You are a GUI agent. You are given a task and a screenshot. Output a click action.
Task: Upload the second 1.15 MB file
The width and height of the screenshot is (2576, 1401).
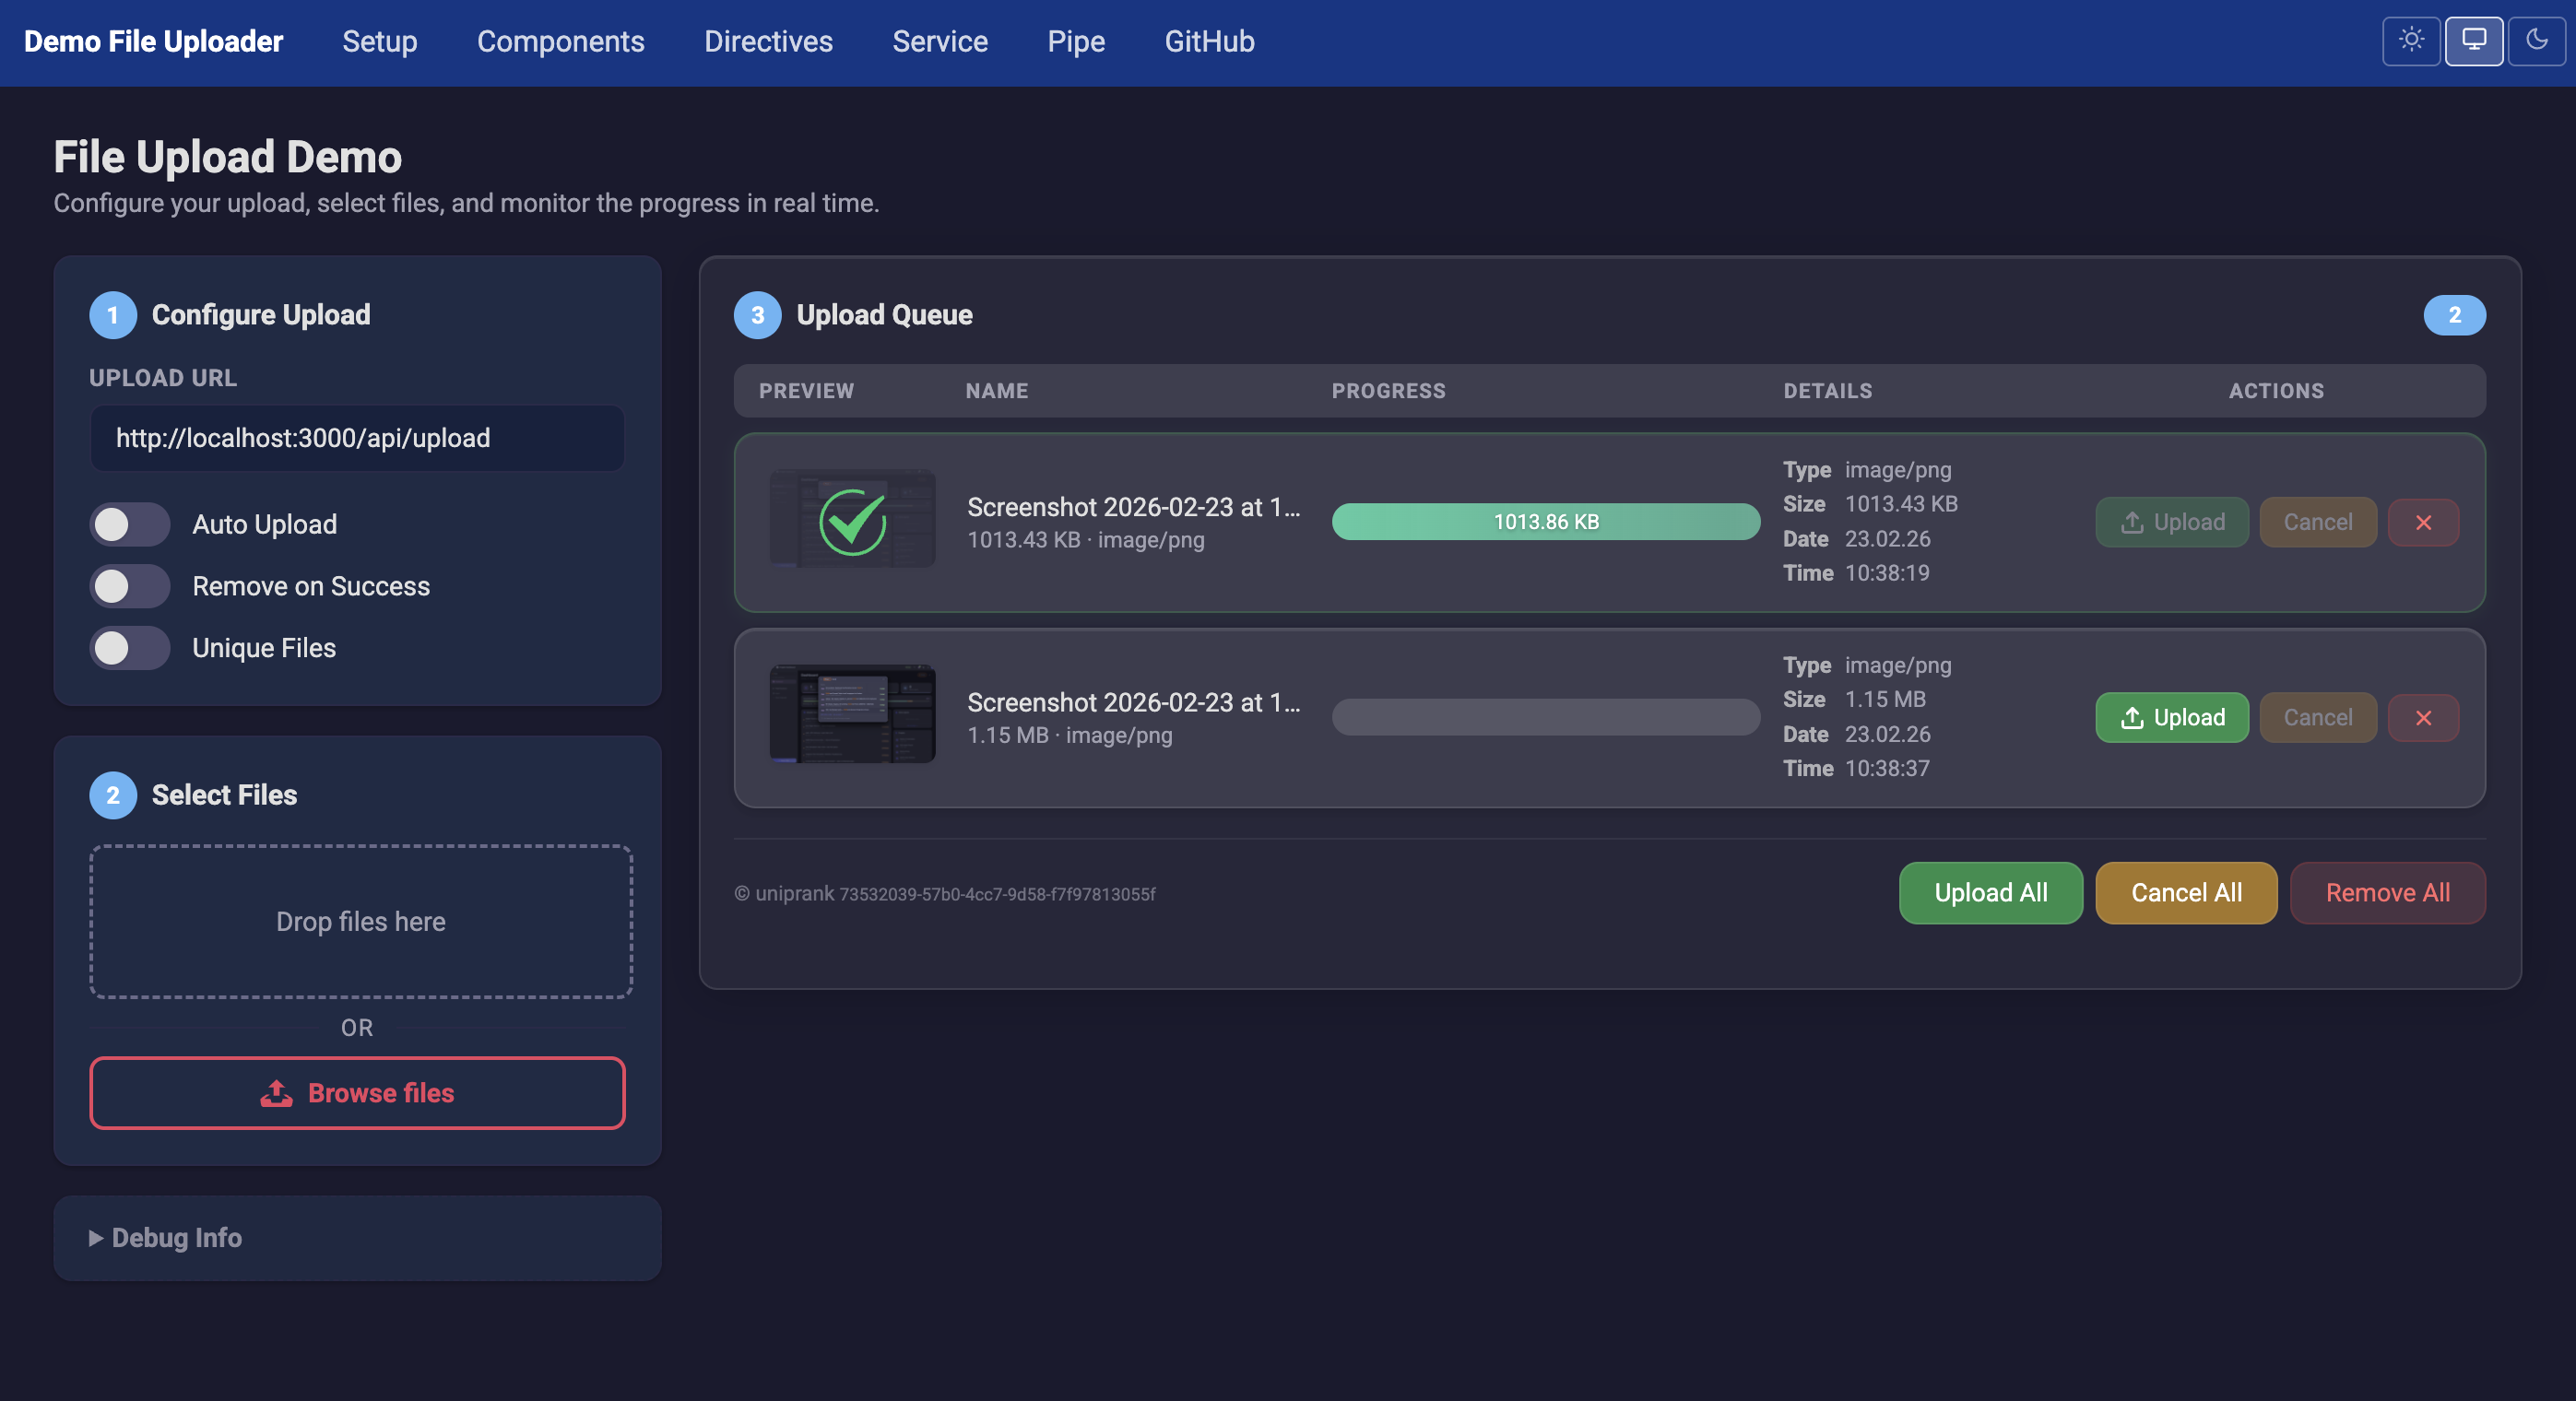pos(2171,718)
